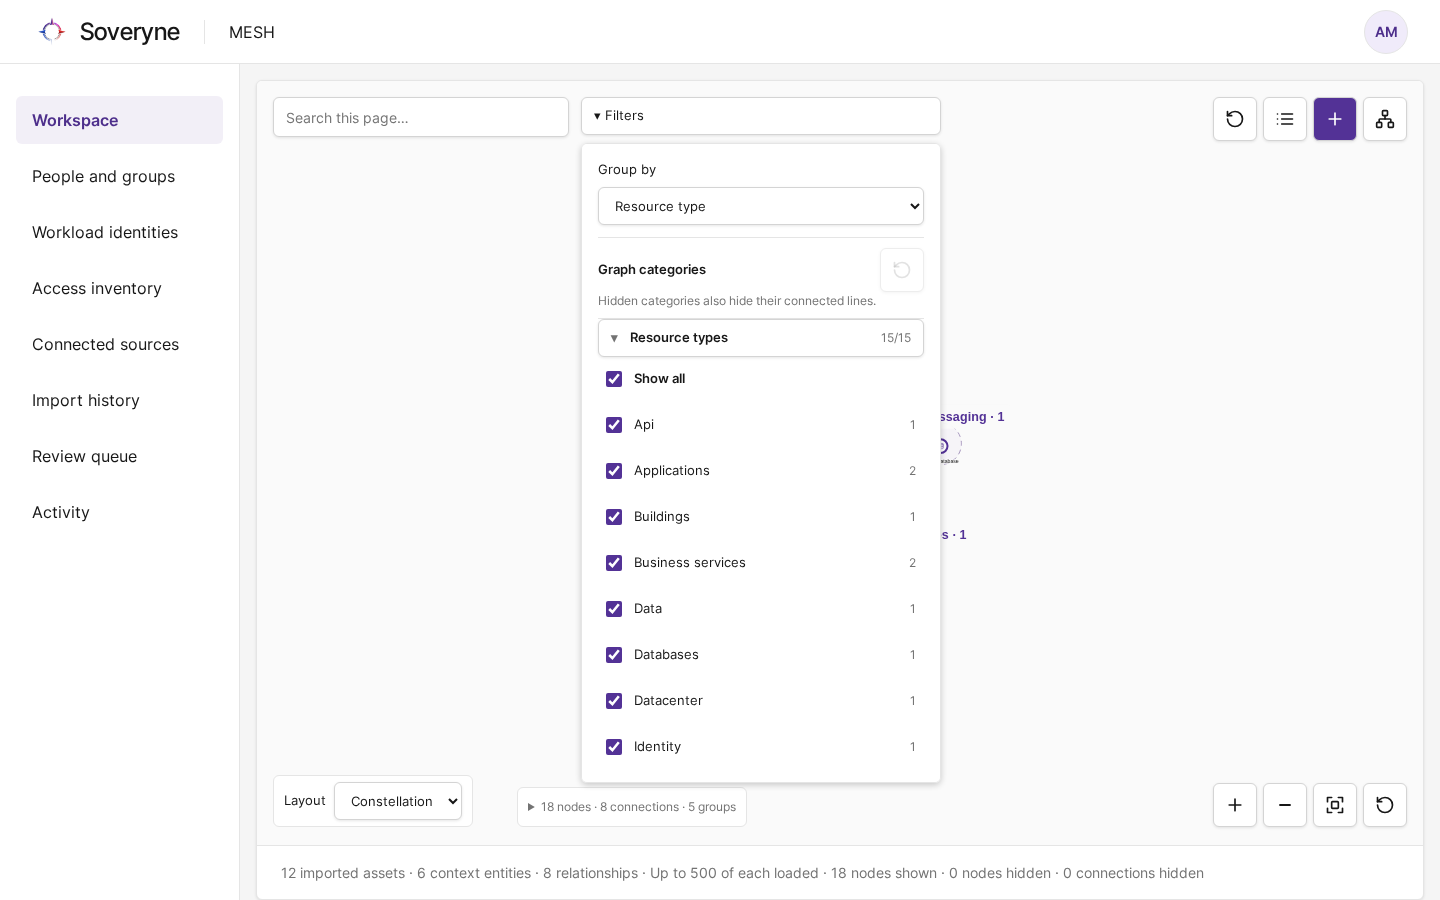
Task: Click the Soveryne brand name link
Action: point(130,32)
